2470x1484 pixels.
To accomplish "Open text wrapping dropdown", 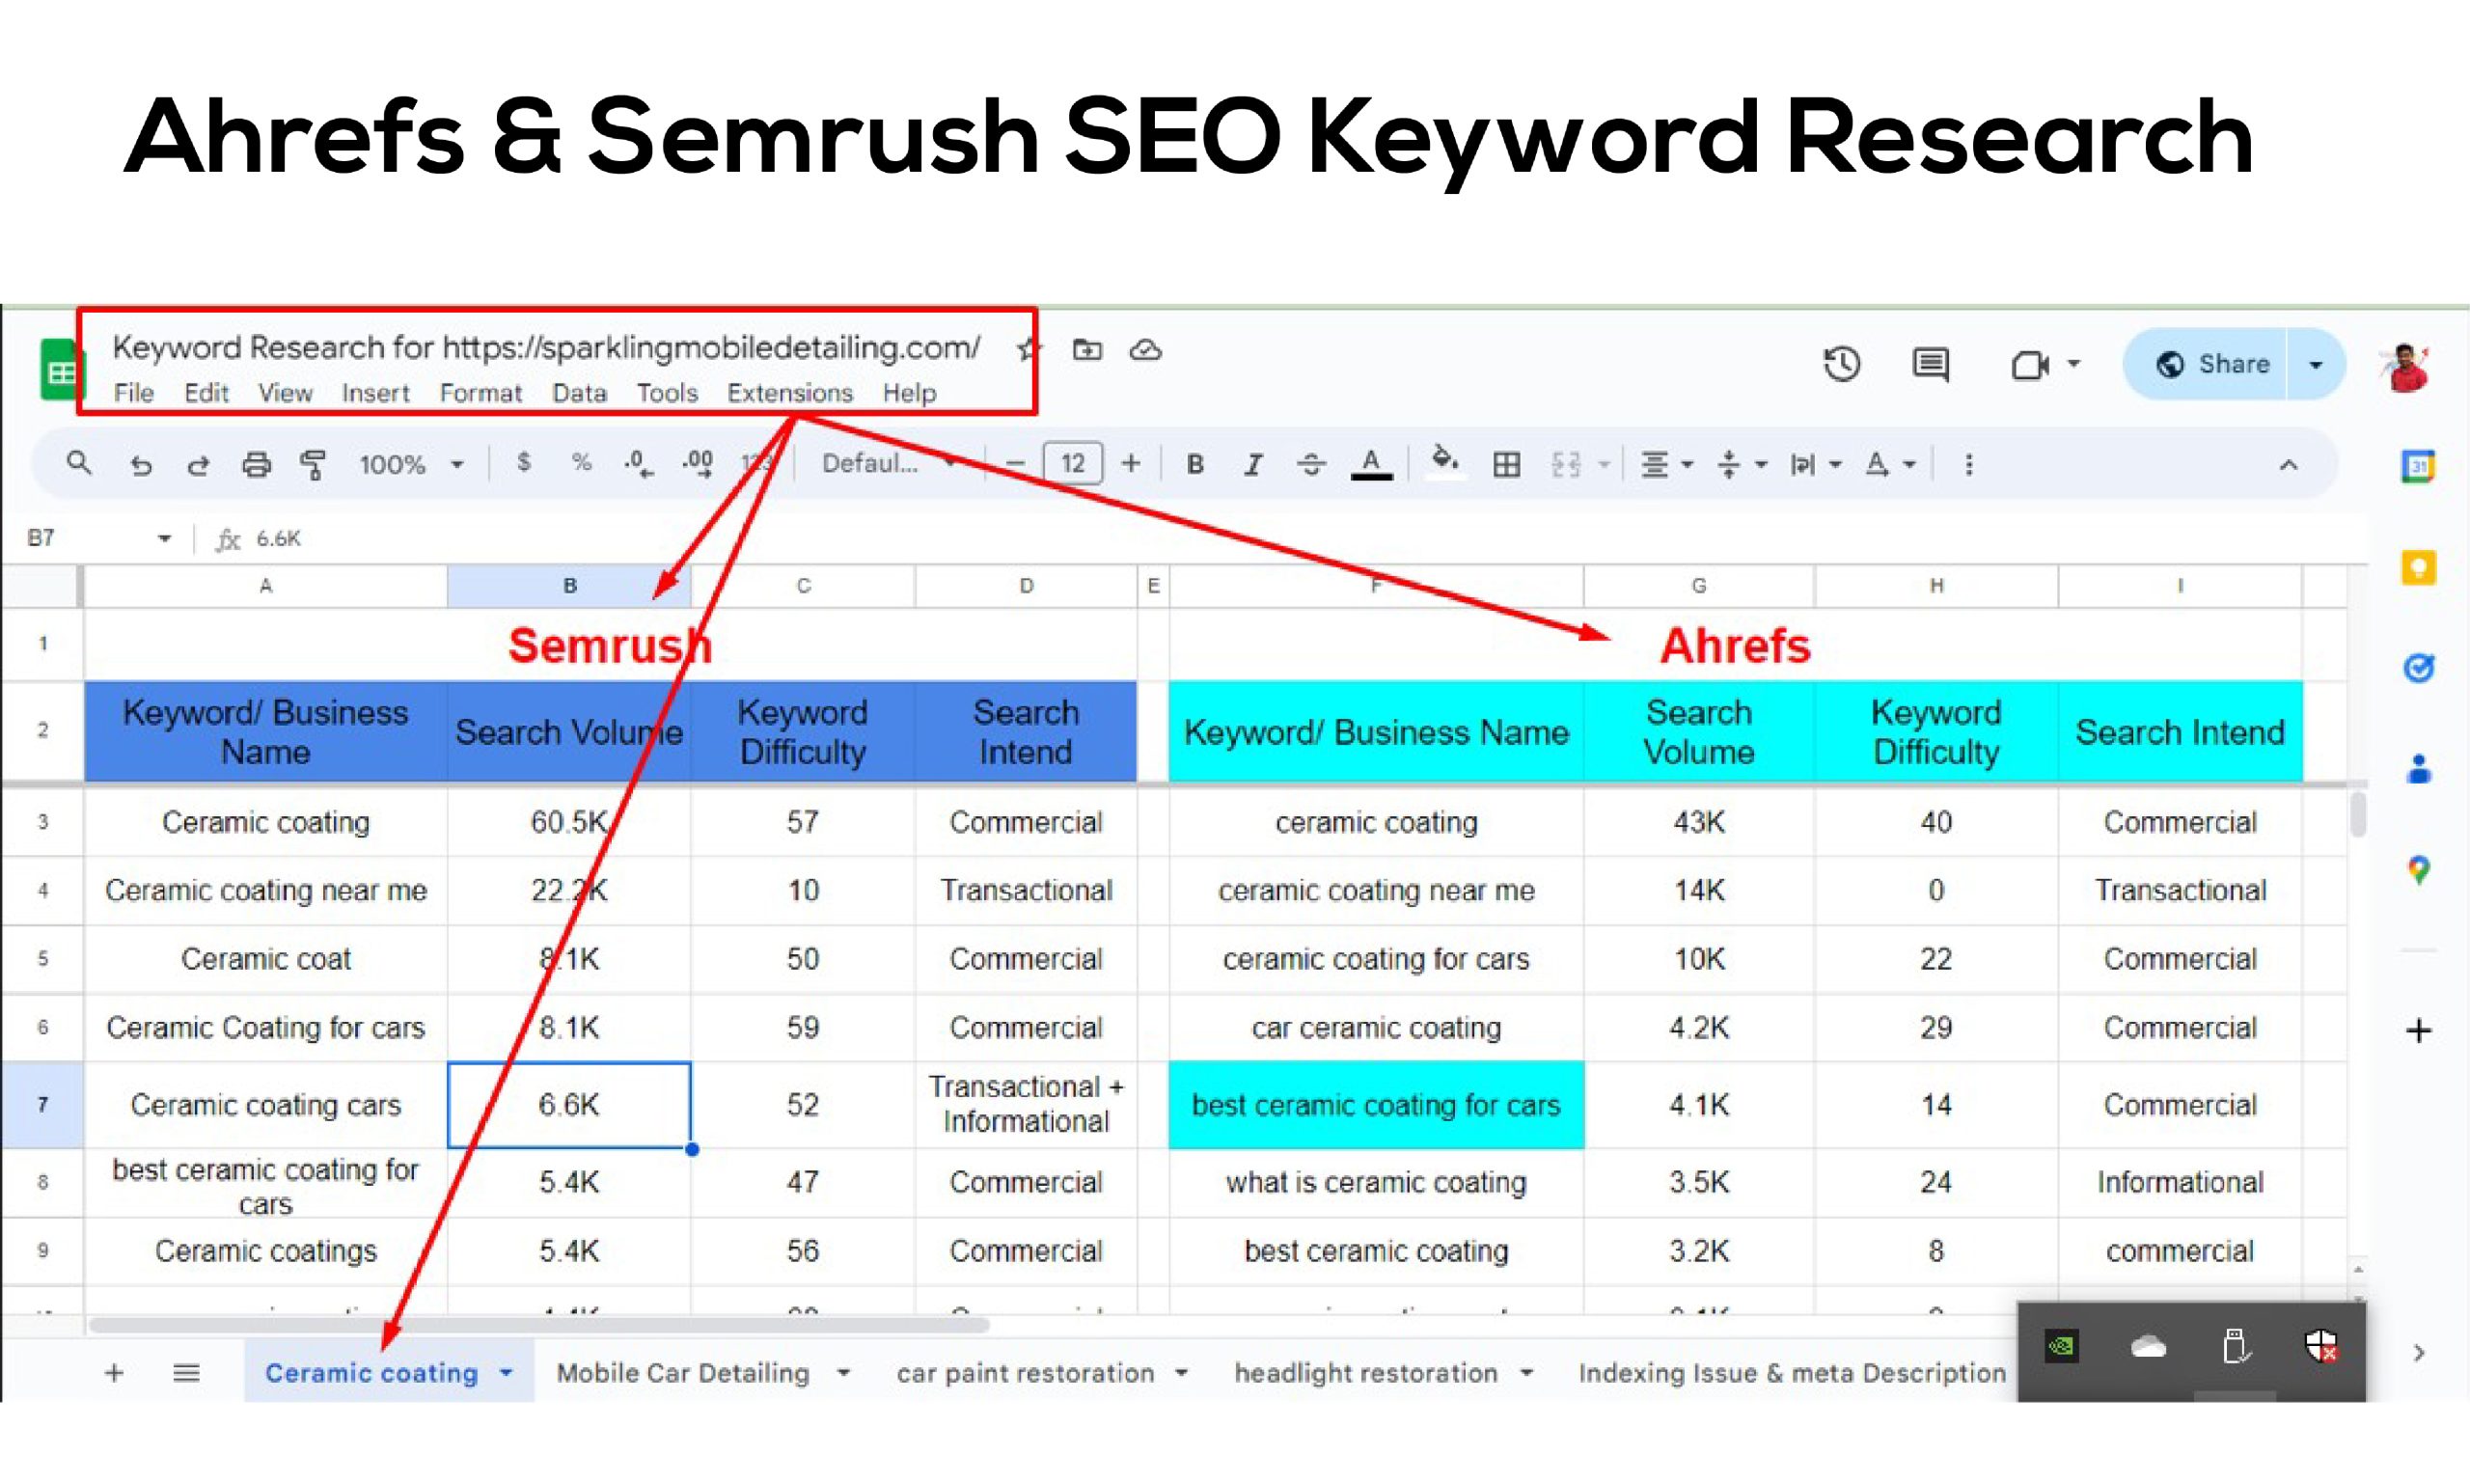I will pos(1815,464).
